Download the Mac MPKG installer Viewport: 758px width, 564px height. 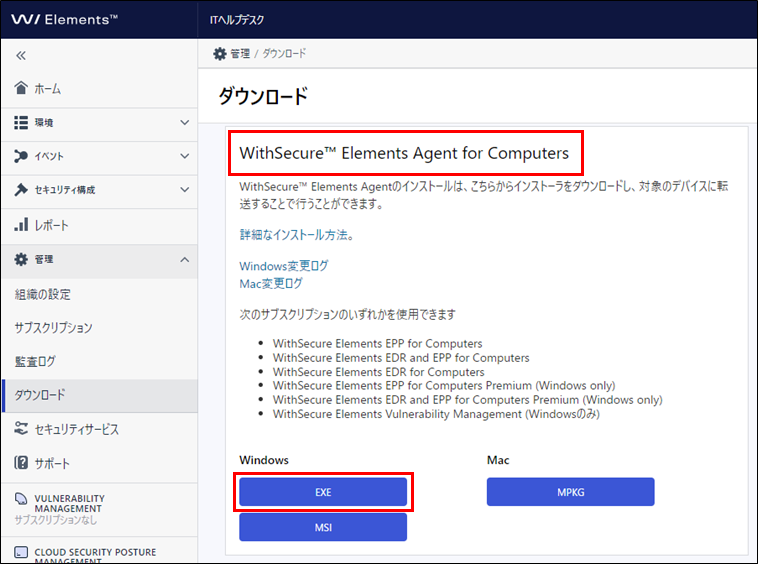point(570,492)
